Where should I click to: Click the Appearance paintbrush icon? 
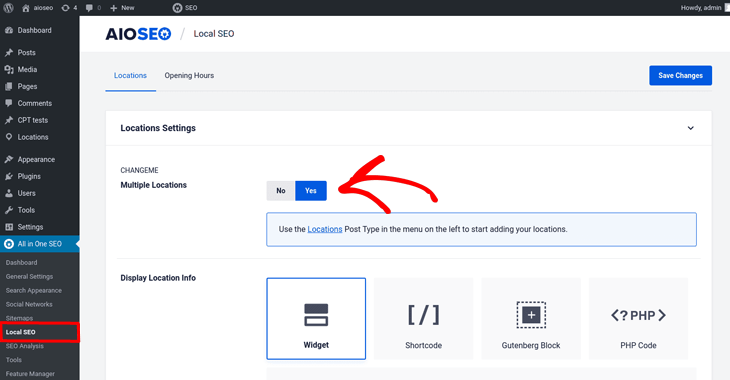pyautogui.click(x=9, y=159)
